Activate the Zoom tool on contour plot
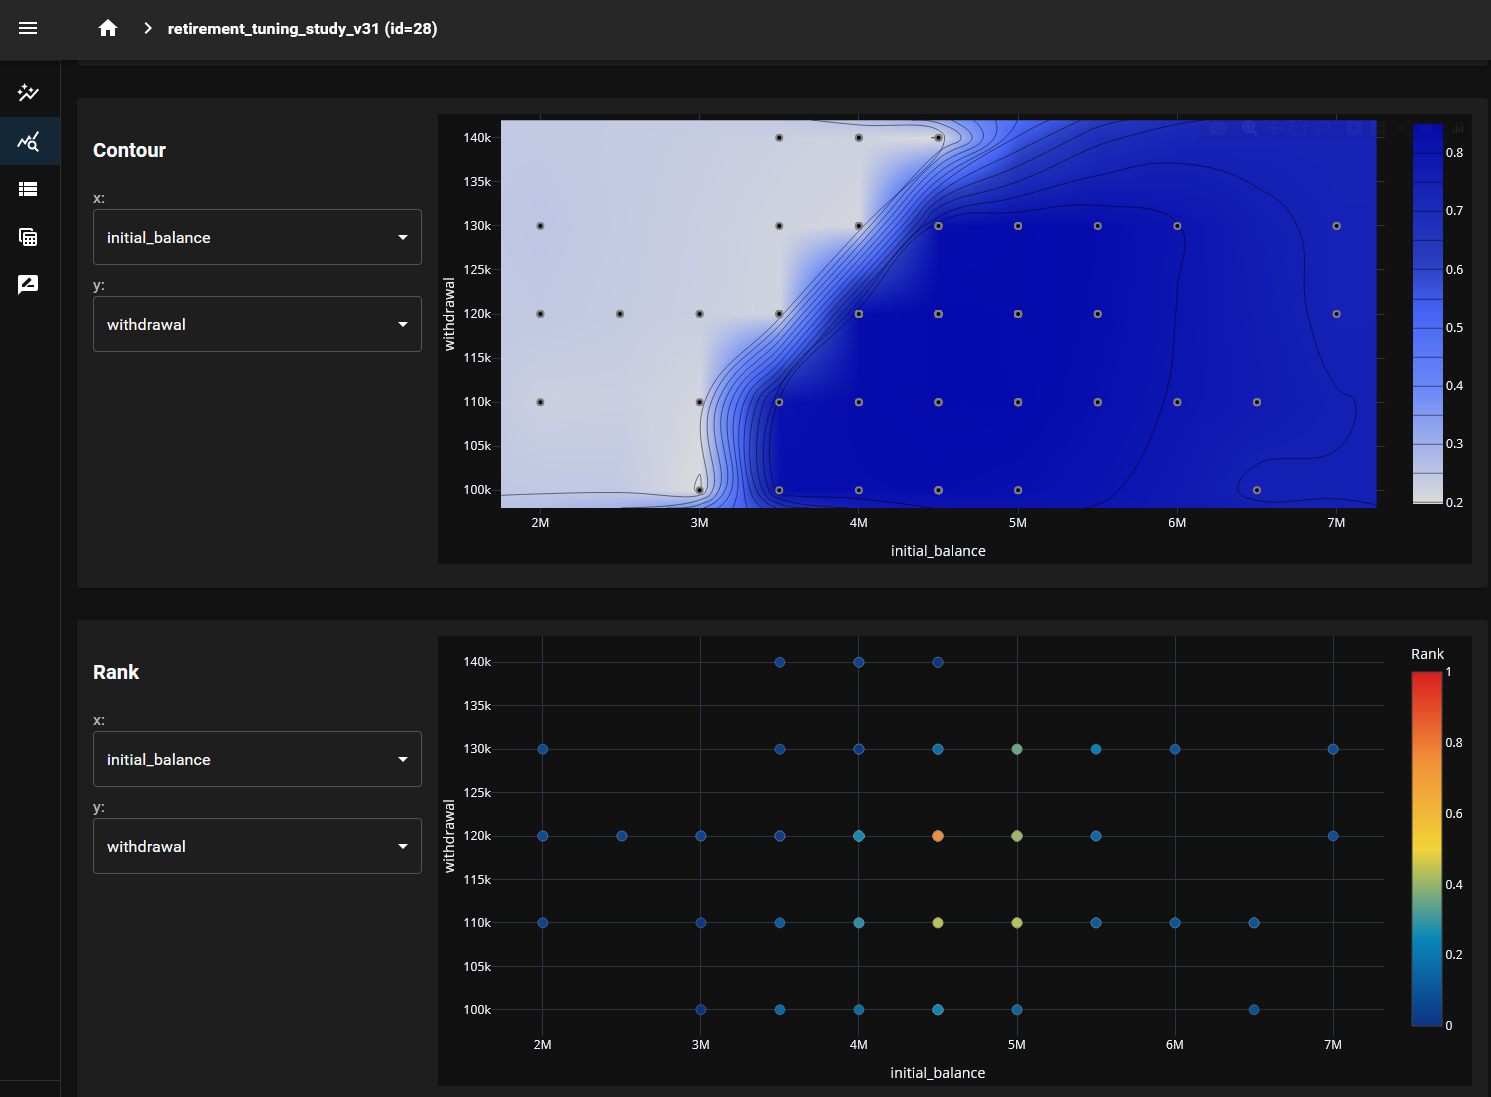The height and width of the screenshot is (1097, 1491). [x=1249, y=129]
